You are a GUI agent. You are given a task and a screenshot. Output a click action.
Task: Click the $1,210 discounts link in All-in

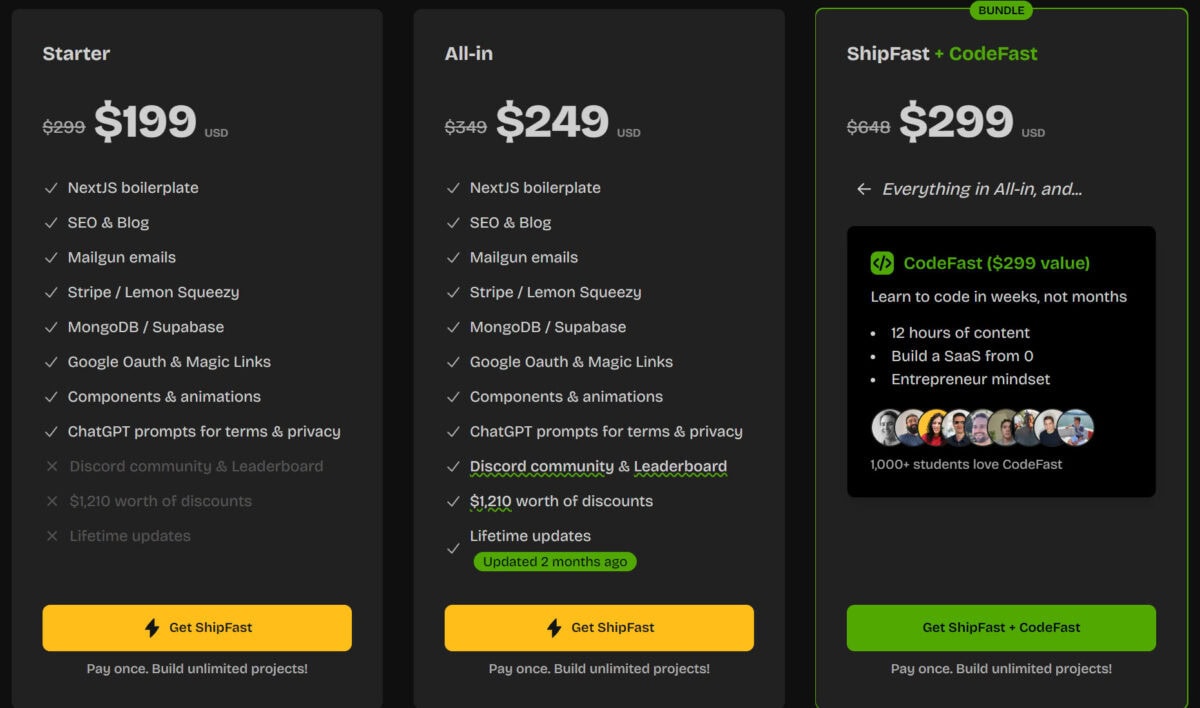[491, 501]
